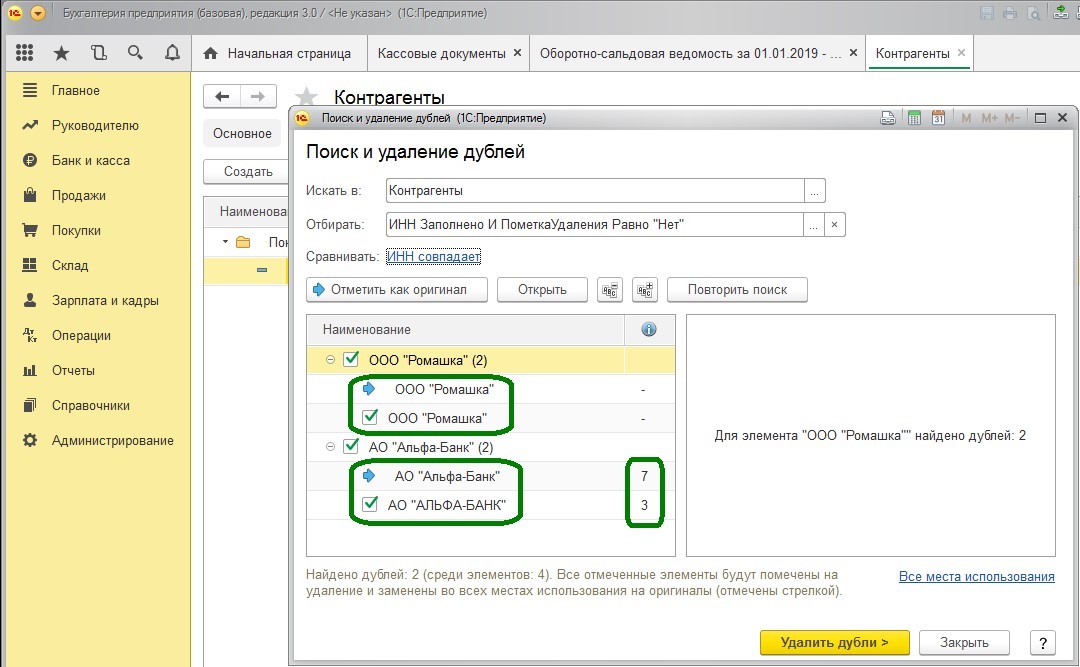This screenshot has width=1080, height=667.
Task: Collapse the folder tree arrow in Контрагенты list
Action: (225, 242)
